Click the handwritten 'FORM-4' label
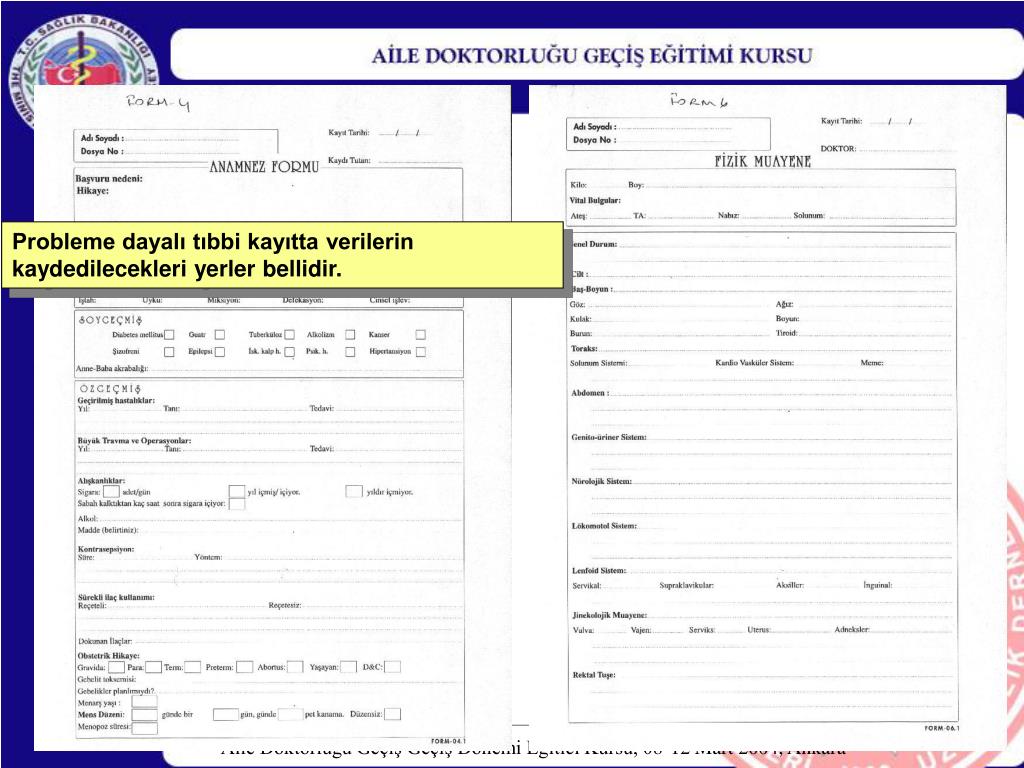The image size is (1024, 768). (x=159, y=103)
